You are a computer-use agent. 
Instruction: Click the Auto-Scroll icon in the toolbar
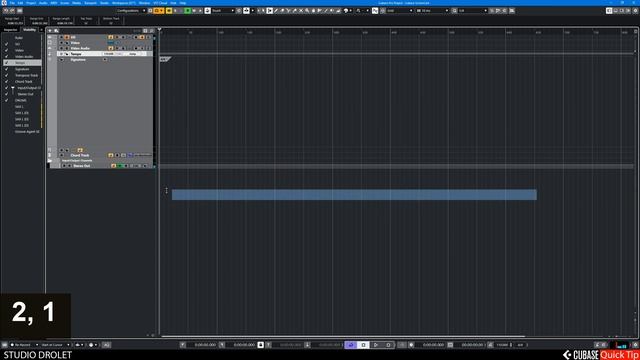click(x=246, y=11)
